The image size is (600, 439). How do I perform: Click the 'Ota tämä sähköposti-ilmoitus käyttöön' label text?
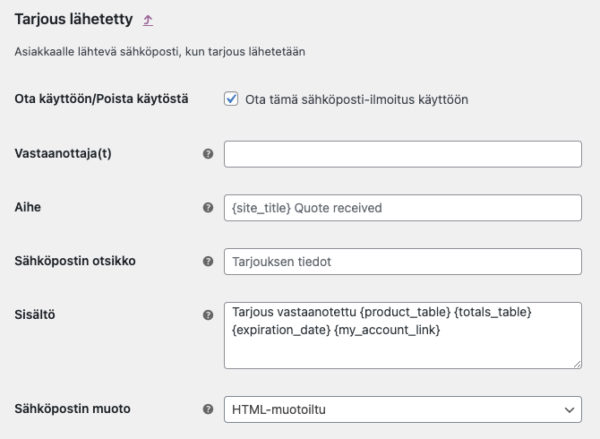click(x=357, y=100)
